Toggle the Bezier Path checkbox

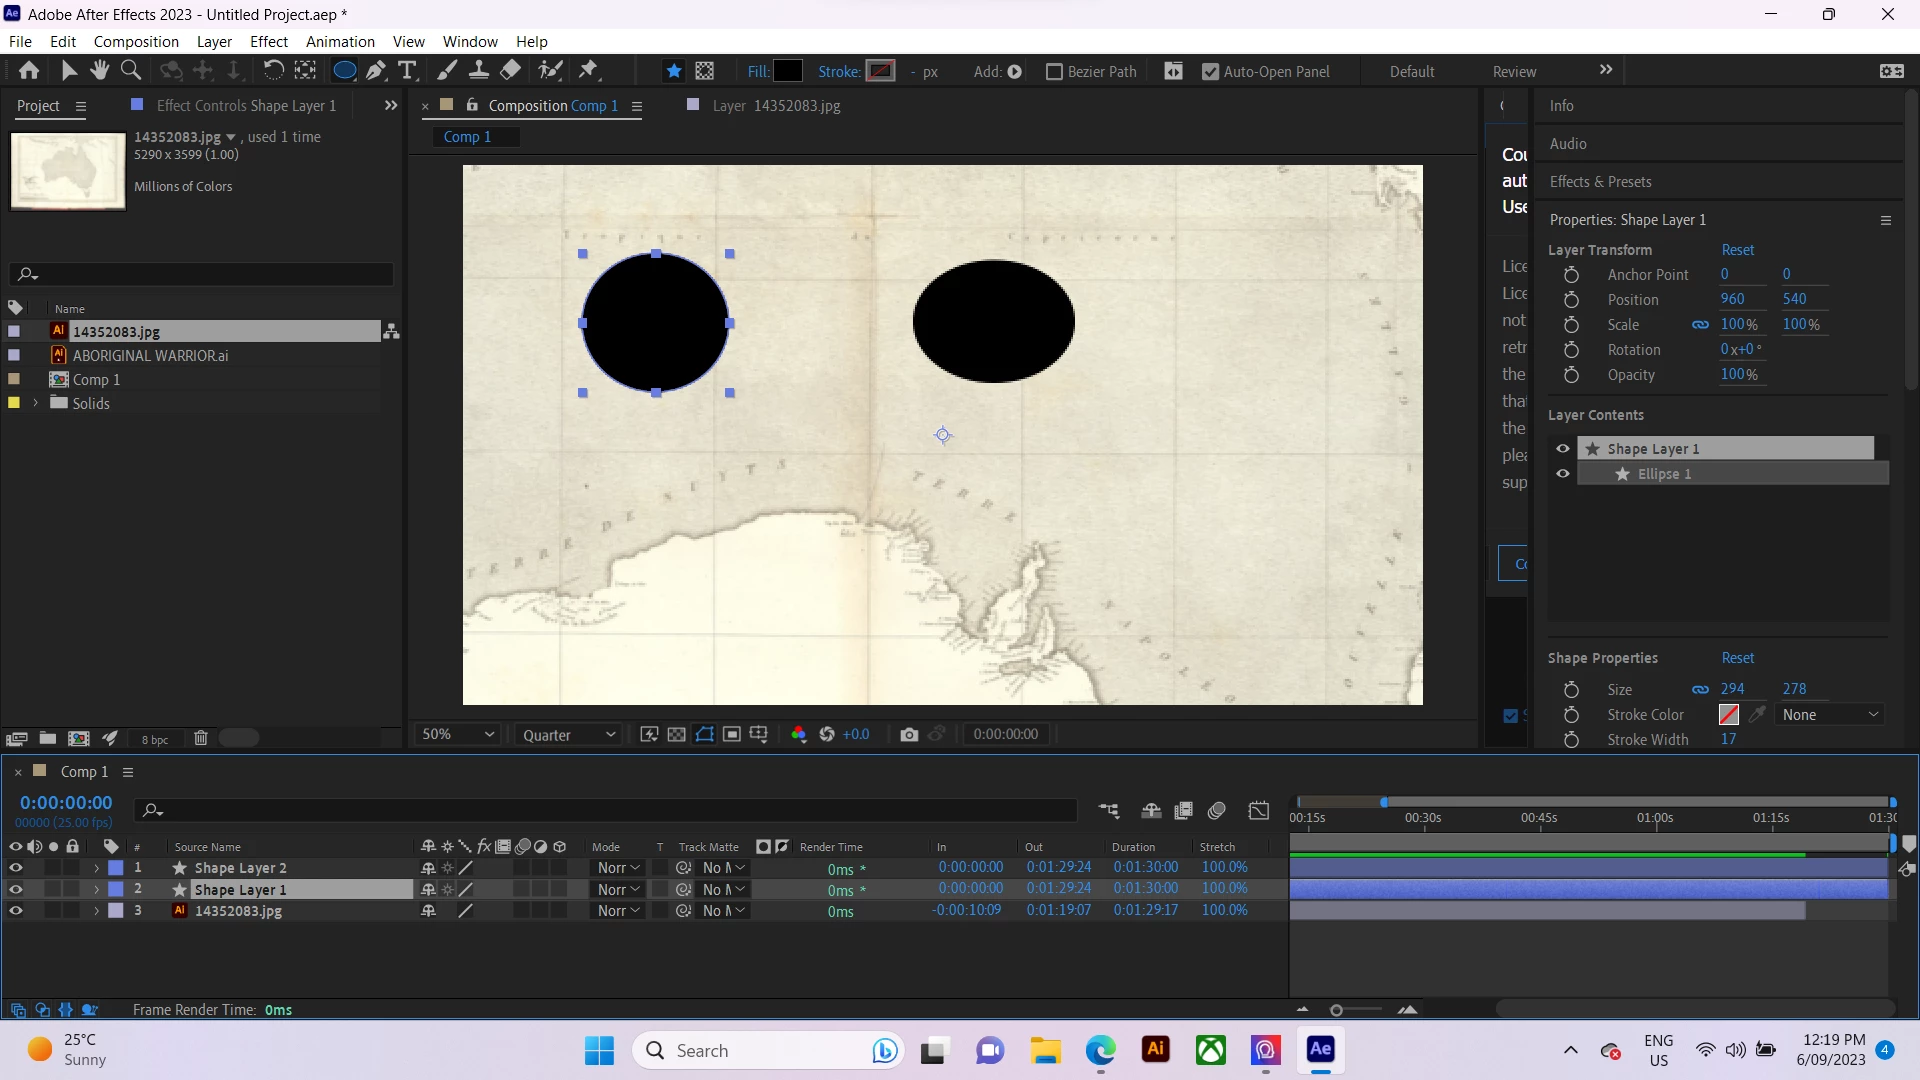pyautogui.click(x=1054, y=72)
